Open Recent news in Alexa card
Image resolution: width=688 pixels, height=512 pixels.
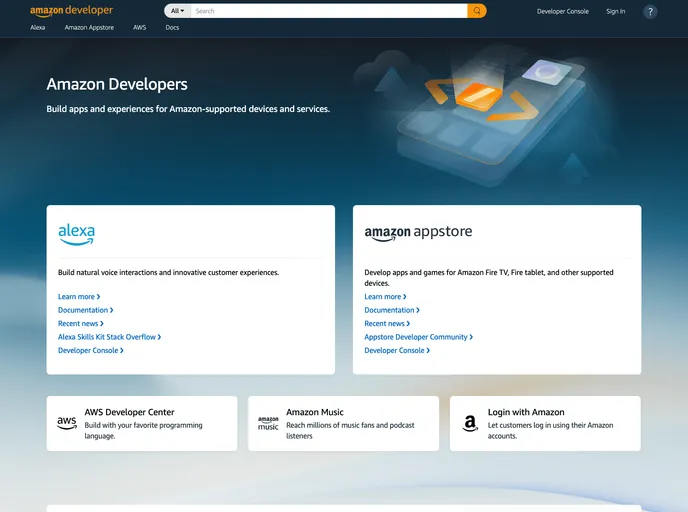click(81, 323)
